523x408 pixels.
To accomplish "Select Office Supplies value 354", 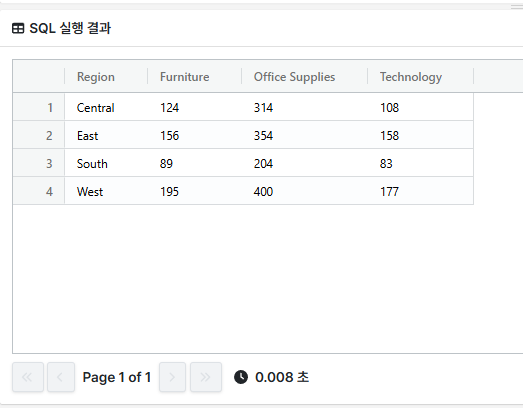I will coord(305,135).
